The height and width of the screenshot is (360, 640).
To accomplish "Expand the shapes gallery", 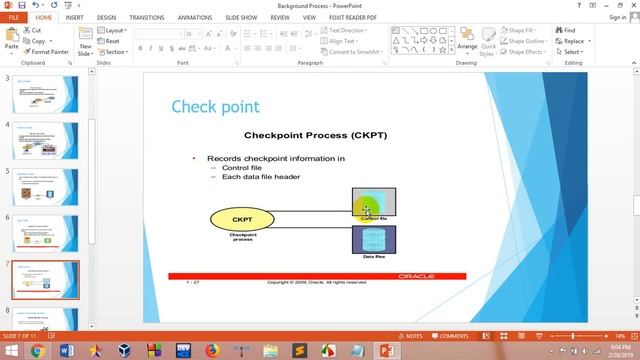I will 451,50.
